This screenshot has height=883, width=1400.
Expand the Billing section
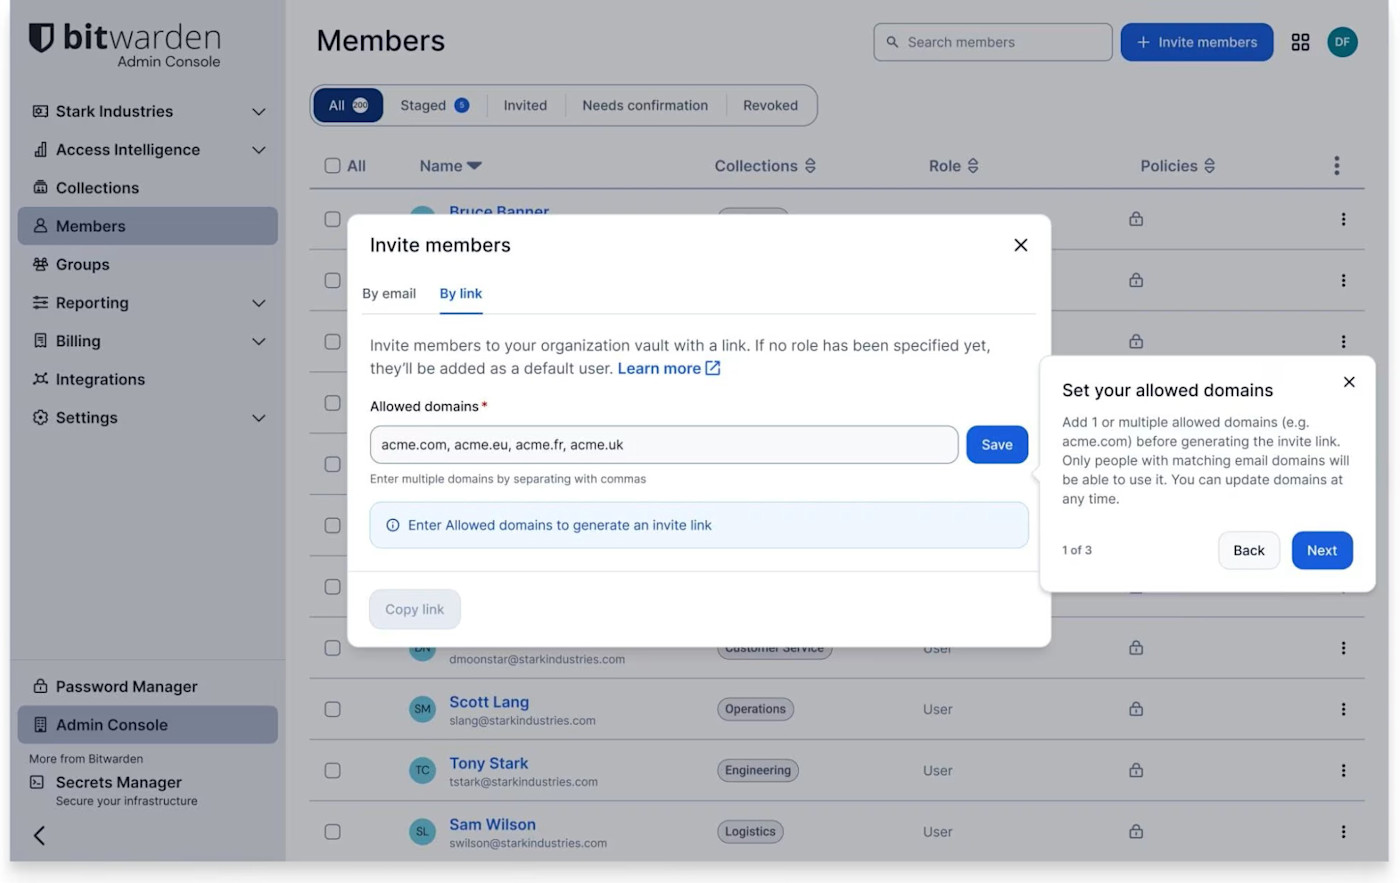(258, 341)
